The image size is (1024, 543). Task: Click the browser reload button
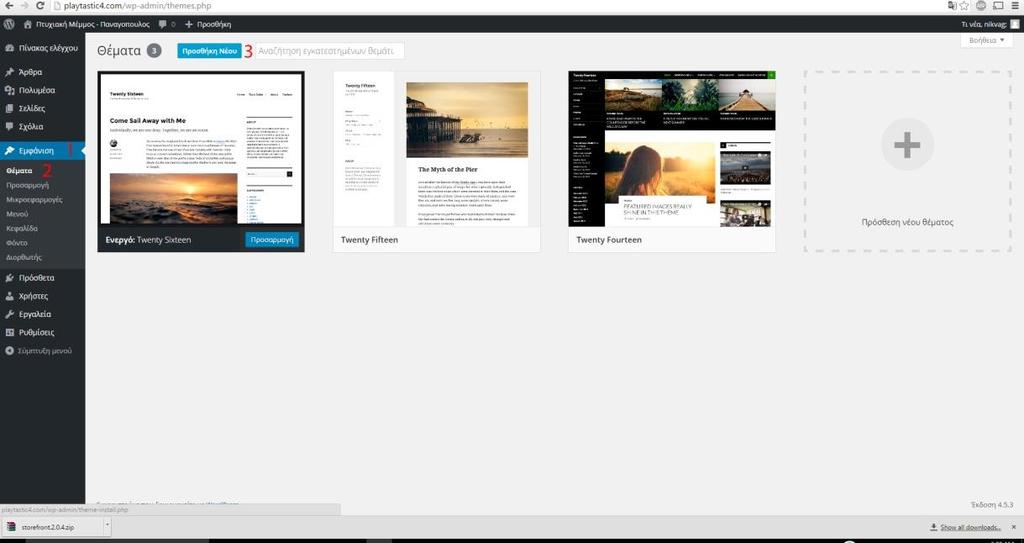click(x=40, y=6)
